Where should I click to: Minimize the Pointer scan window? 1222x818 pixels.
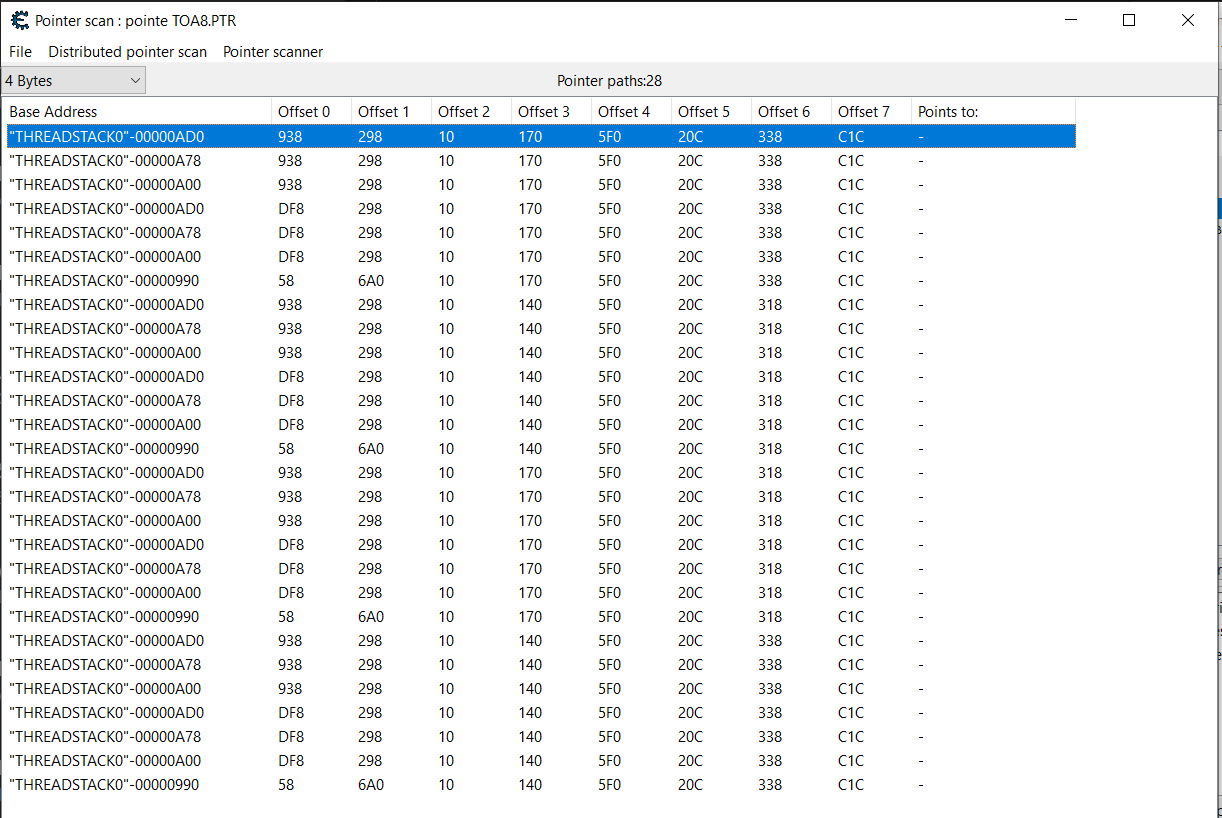click(1071, 20)
